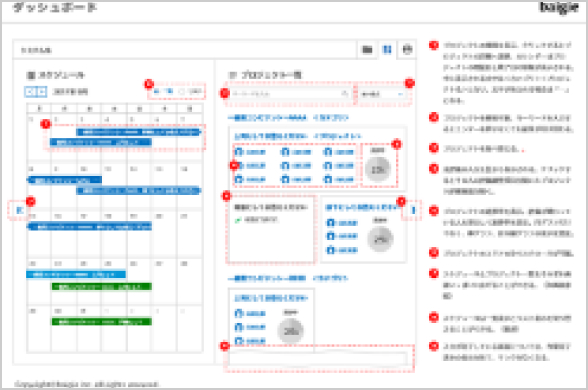Click the progress pie chart in the top project card

[x=378, y=169]
